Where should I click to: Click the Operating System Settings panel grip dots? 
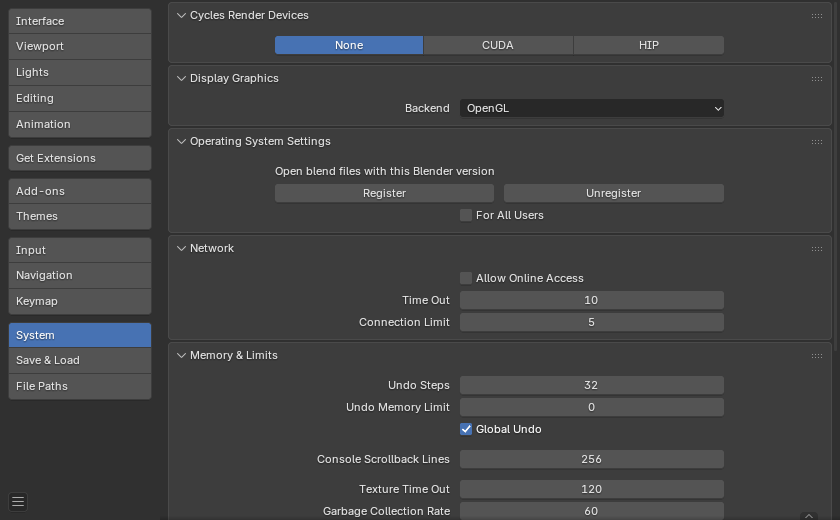(816, 142)
